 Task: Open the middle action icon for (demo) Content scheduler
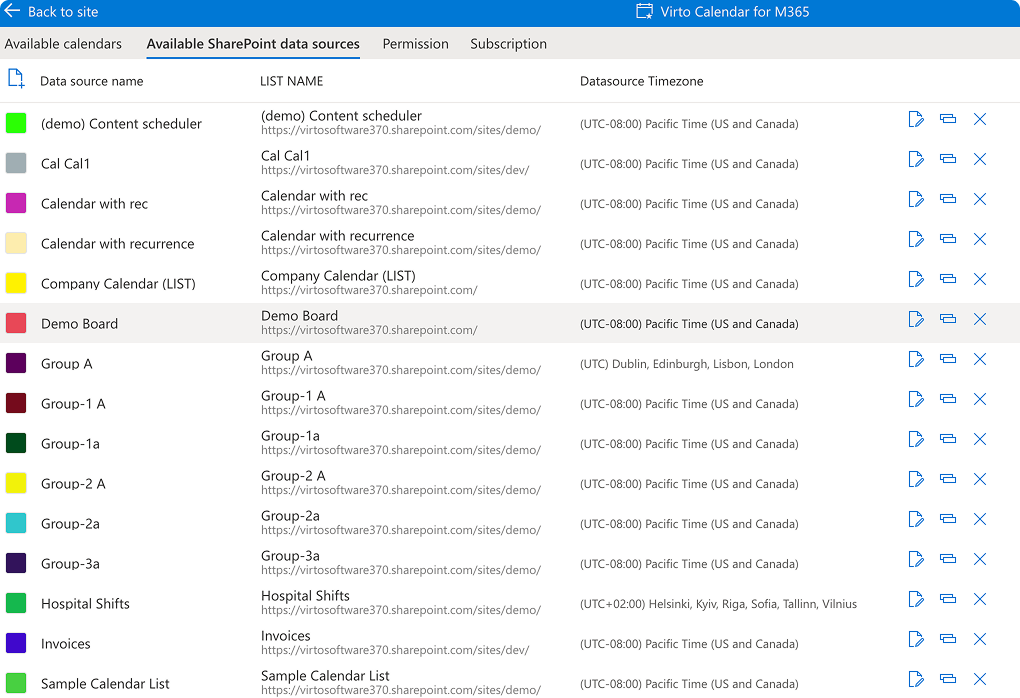point(948,119)
